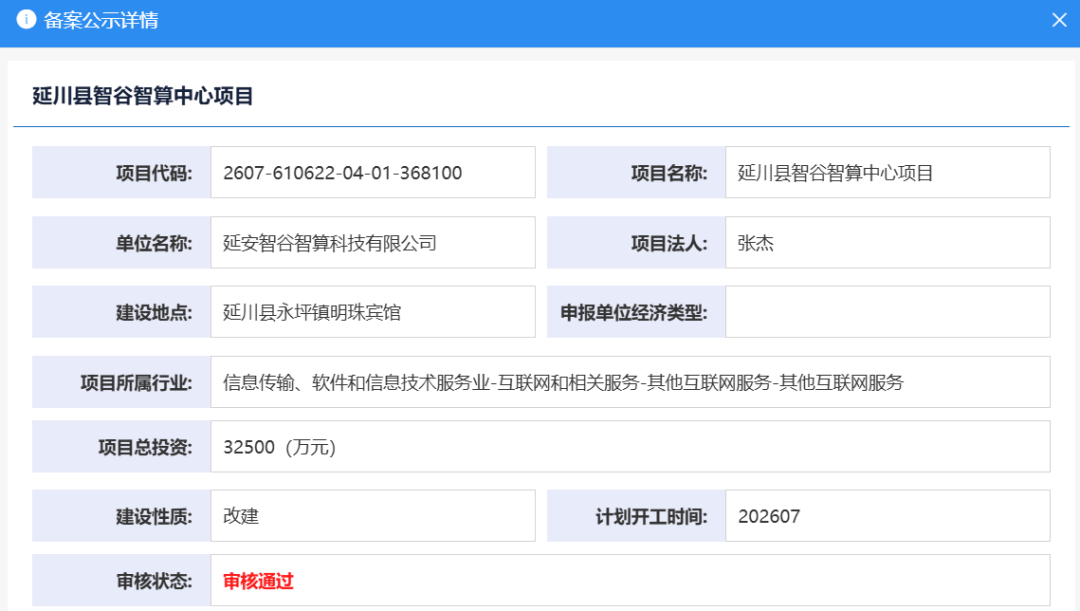
Task: Click the 延川县智谷智算中心项目 heading
Action: [x=143, y=96]
